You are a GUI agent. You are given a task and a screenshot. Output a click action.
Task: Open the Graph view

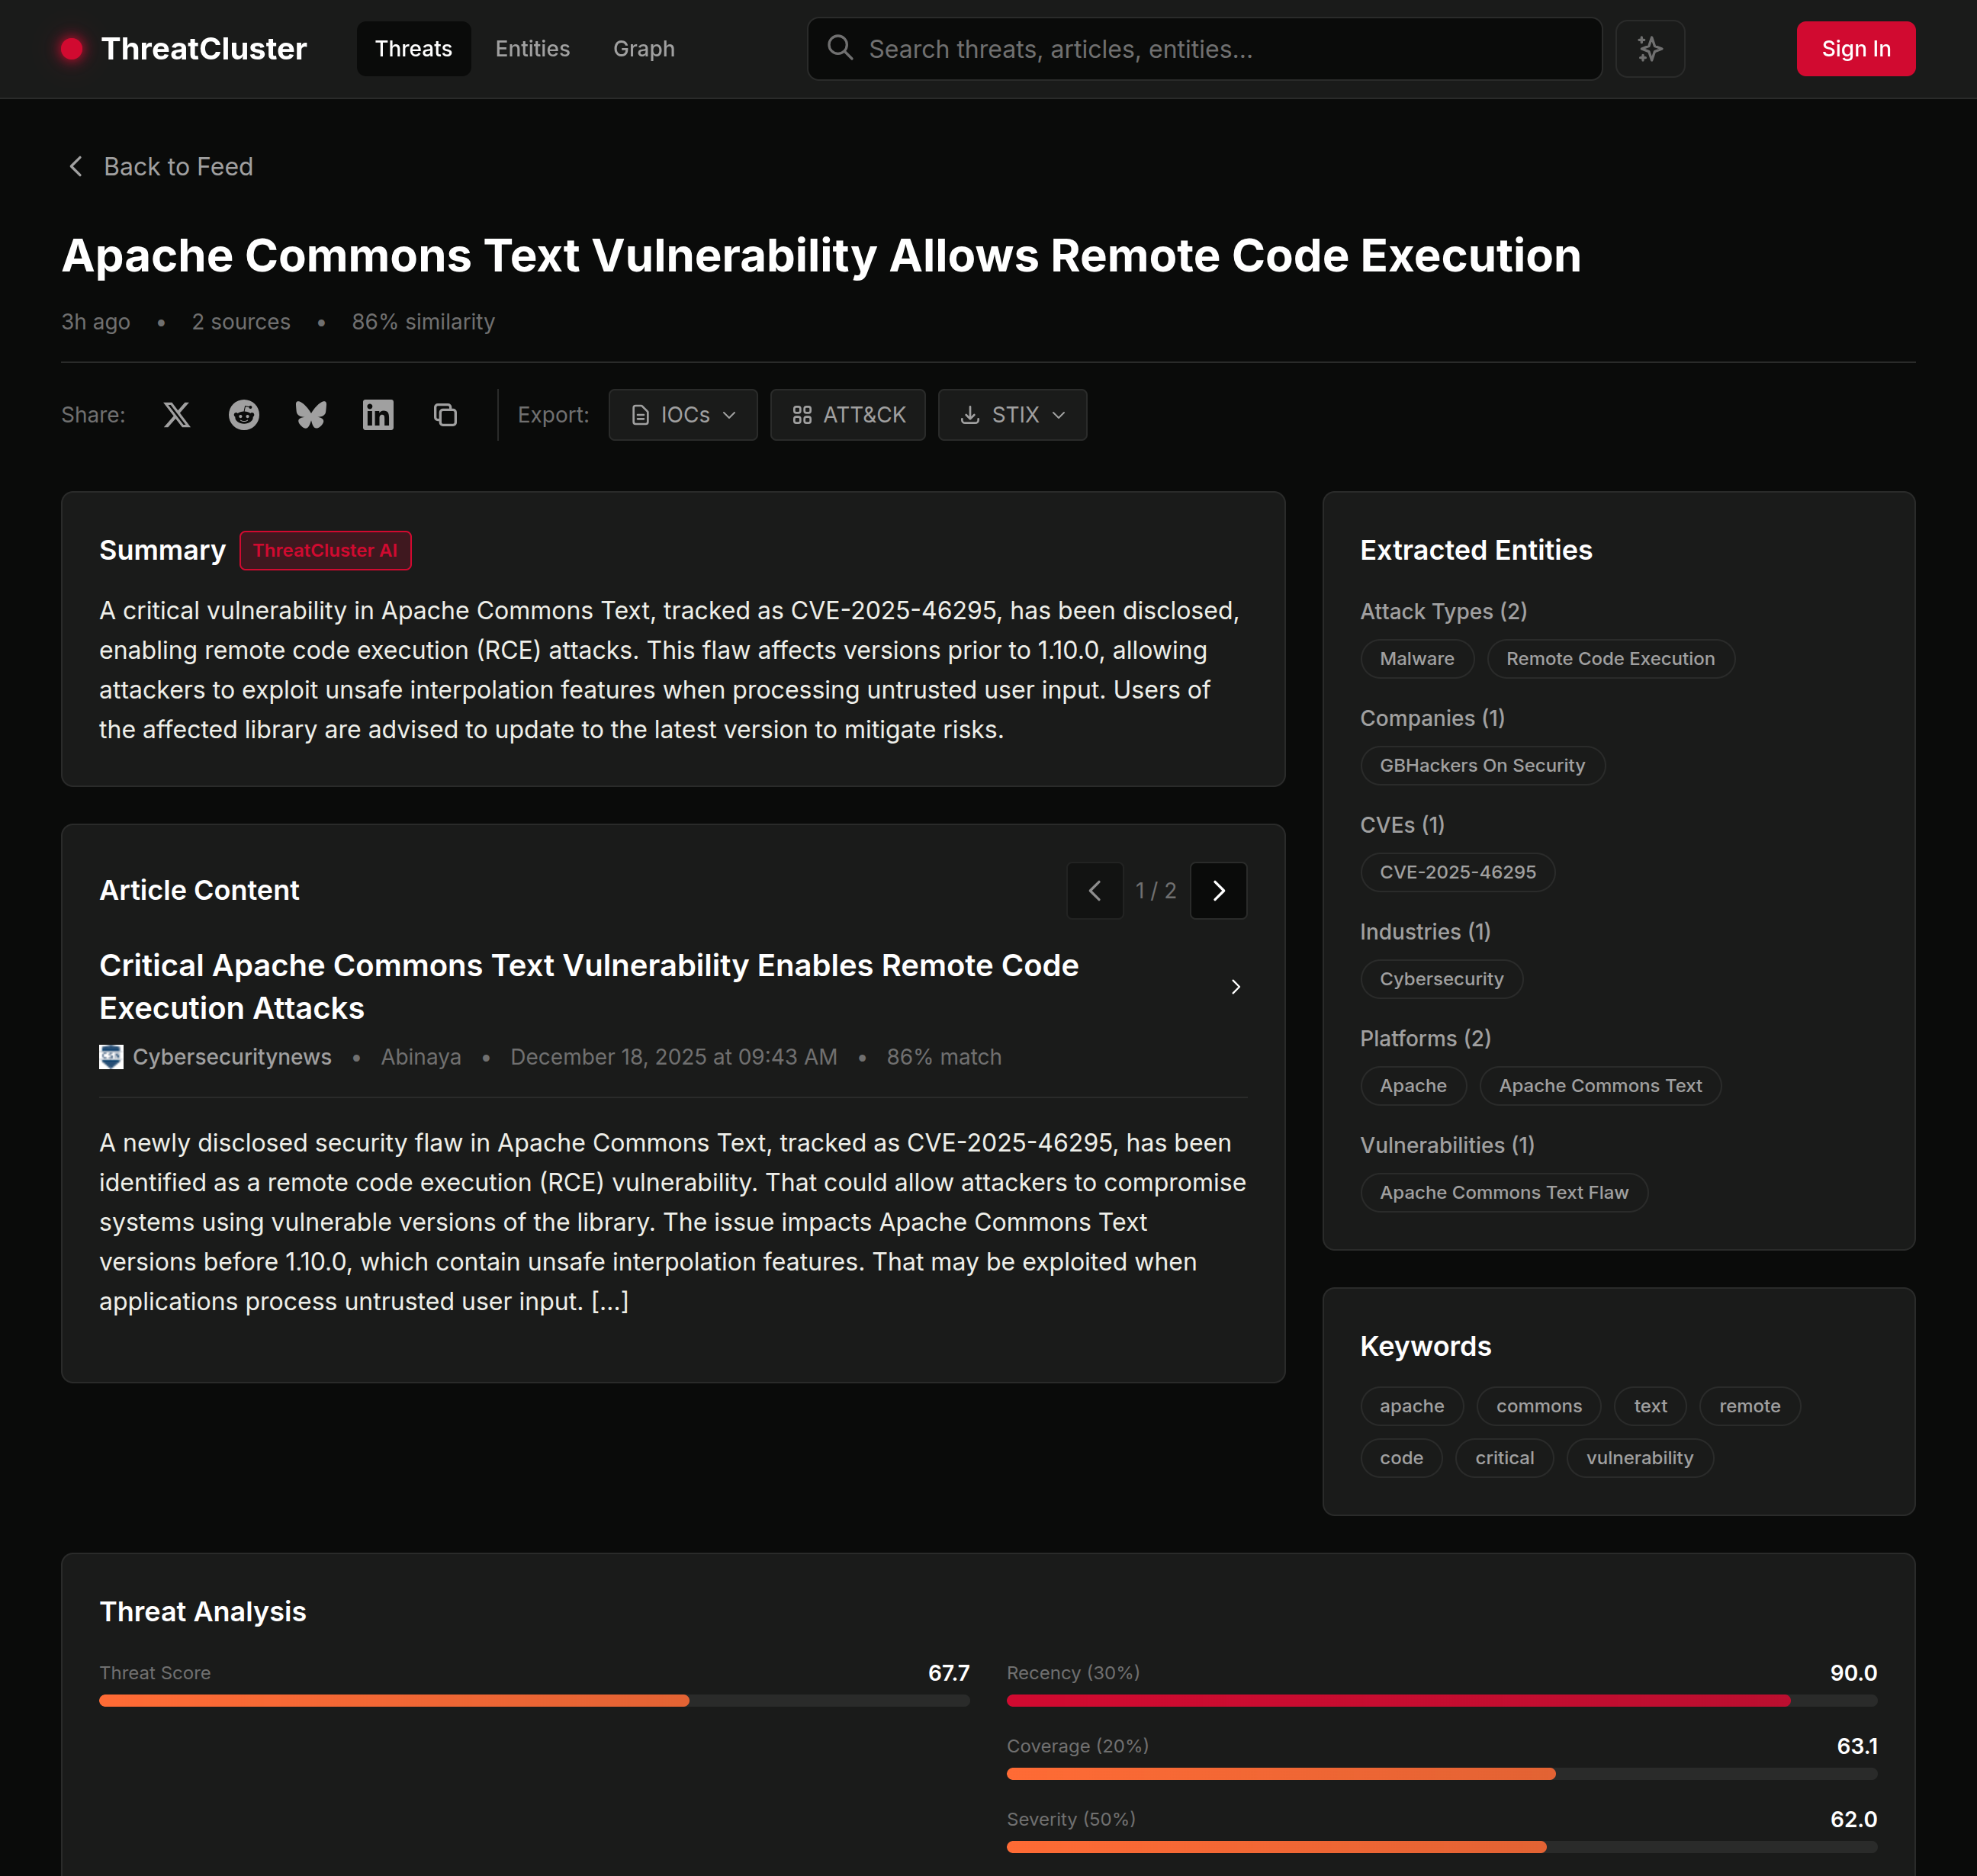click(643, 48)
